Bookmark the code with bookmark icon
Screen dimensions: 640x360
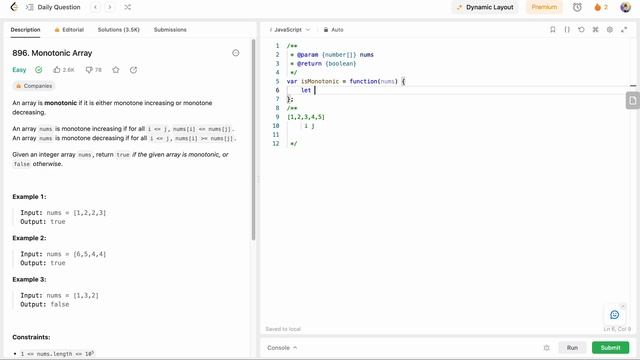point(553,30)
